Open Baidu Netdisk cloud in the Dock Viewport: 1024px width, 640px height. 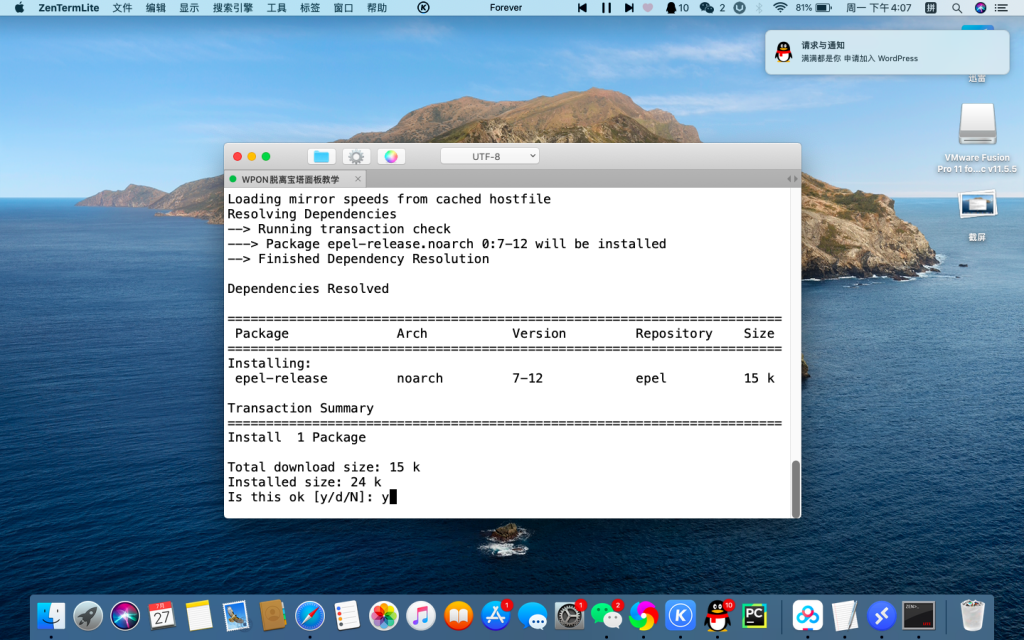pyautogui.click(x=807, y=615)
